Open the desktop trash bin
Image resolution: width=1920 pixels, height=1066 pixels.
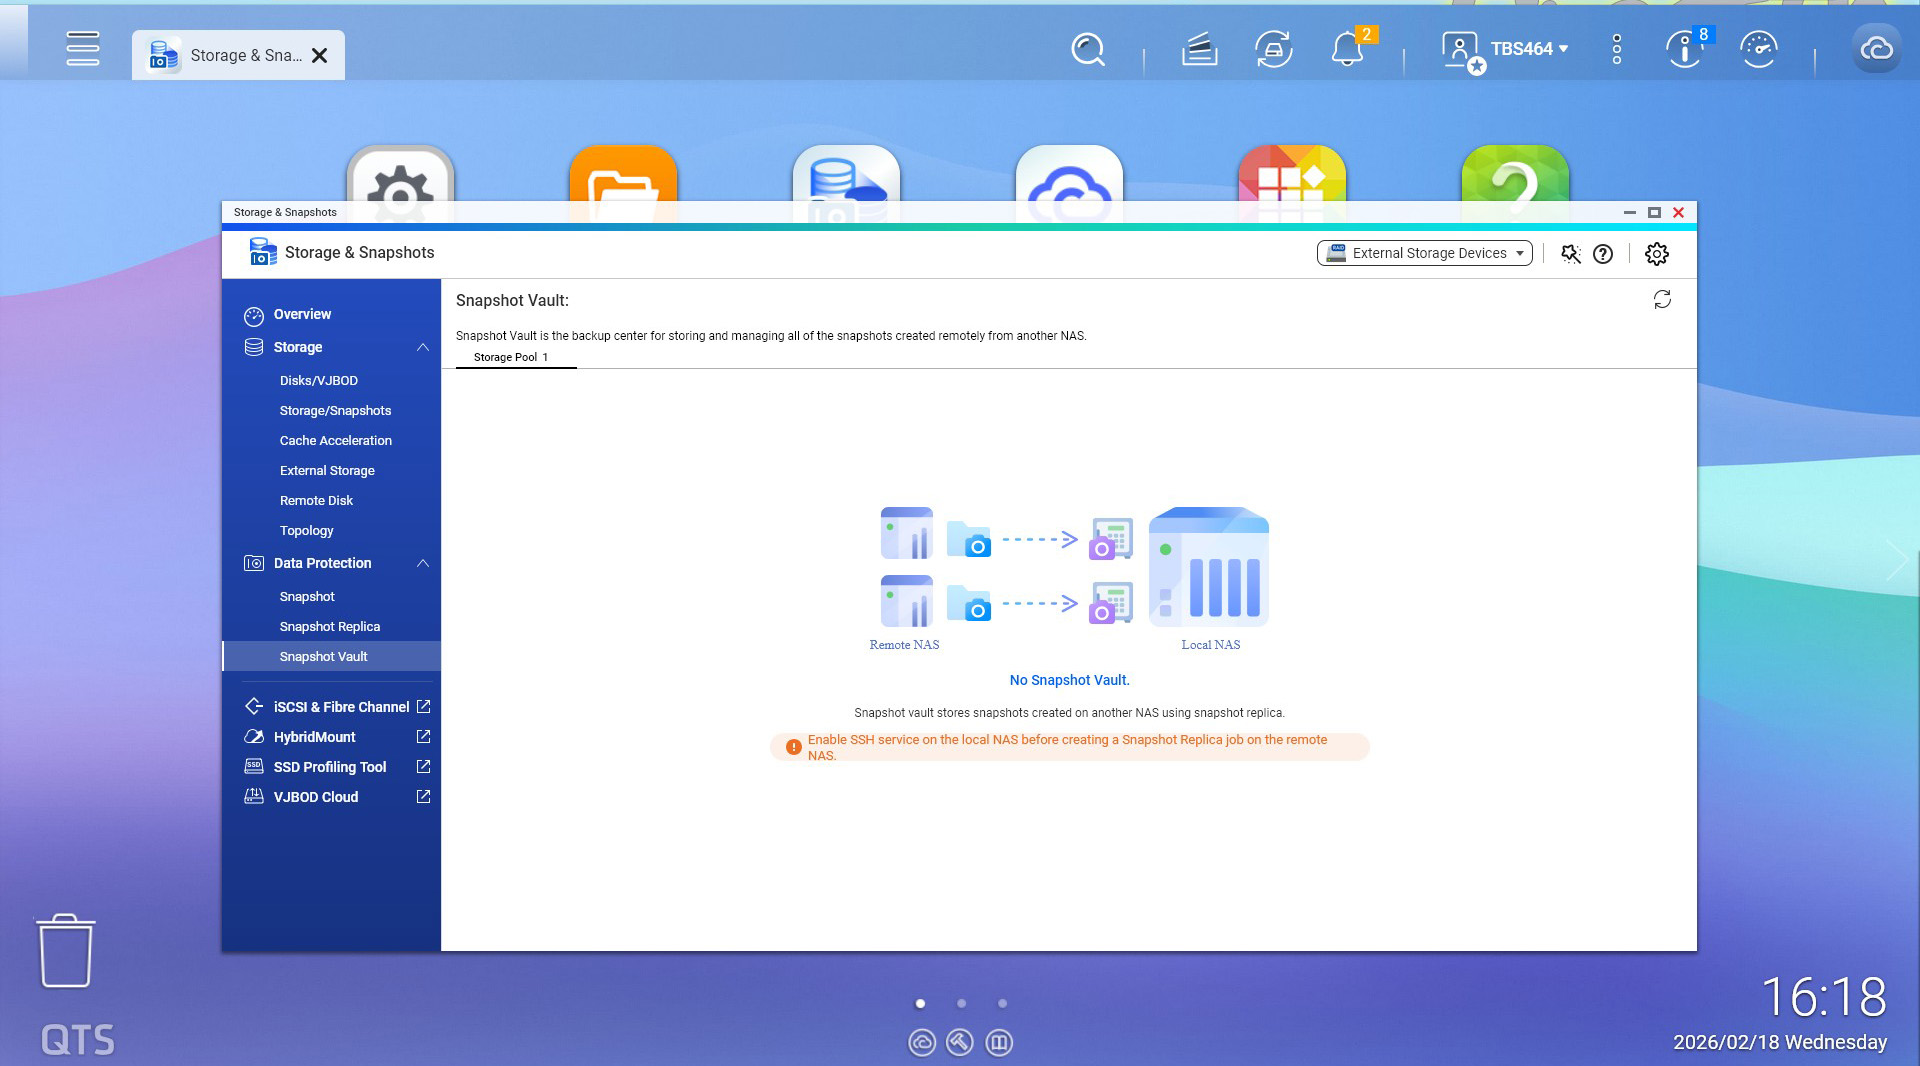tap(66, 951)
